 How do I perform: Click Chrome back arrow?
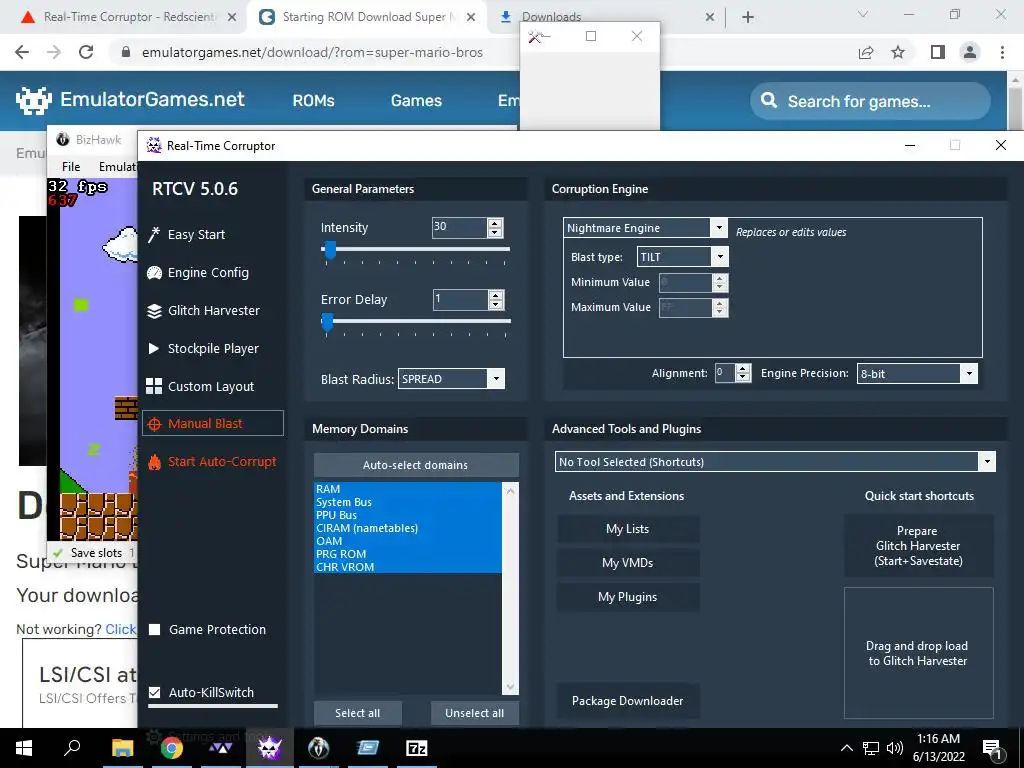click(22, 52)
